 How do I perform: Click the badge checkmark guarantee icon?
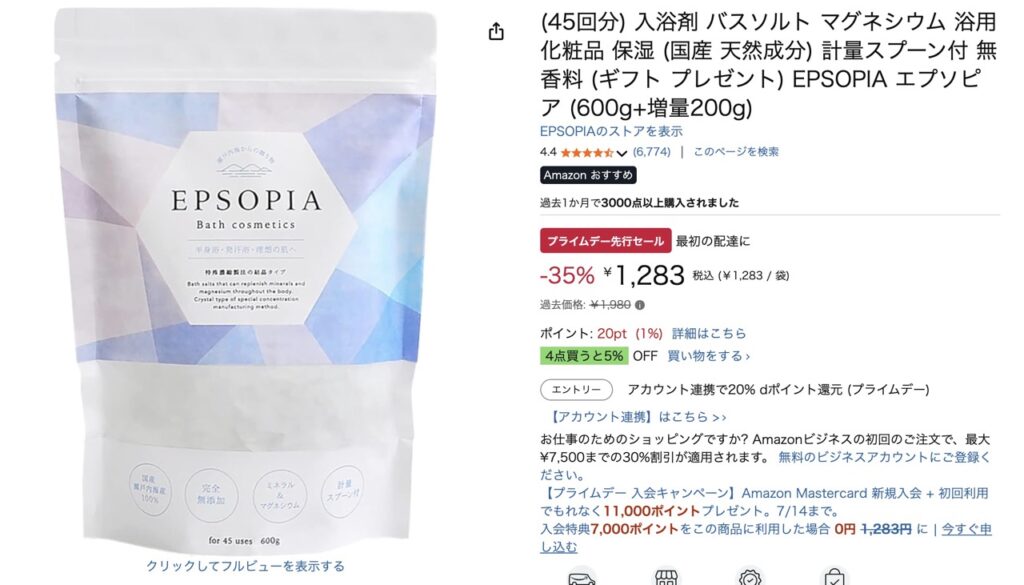coord(750,578)
